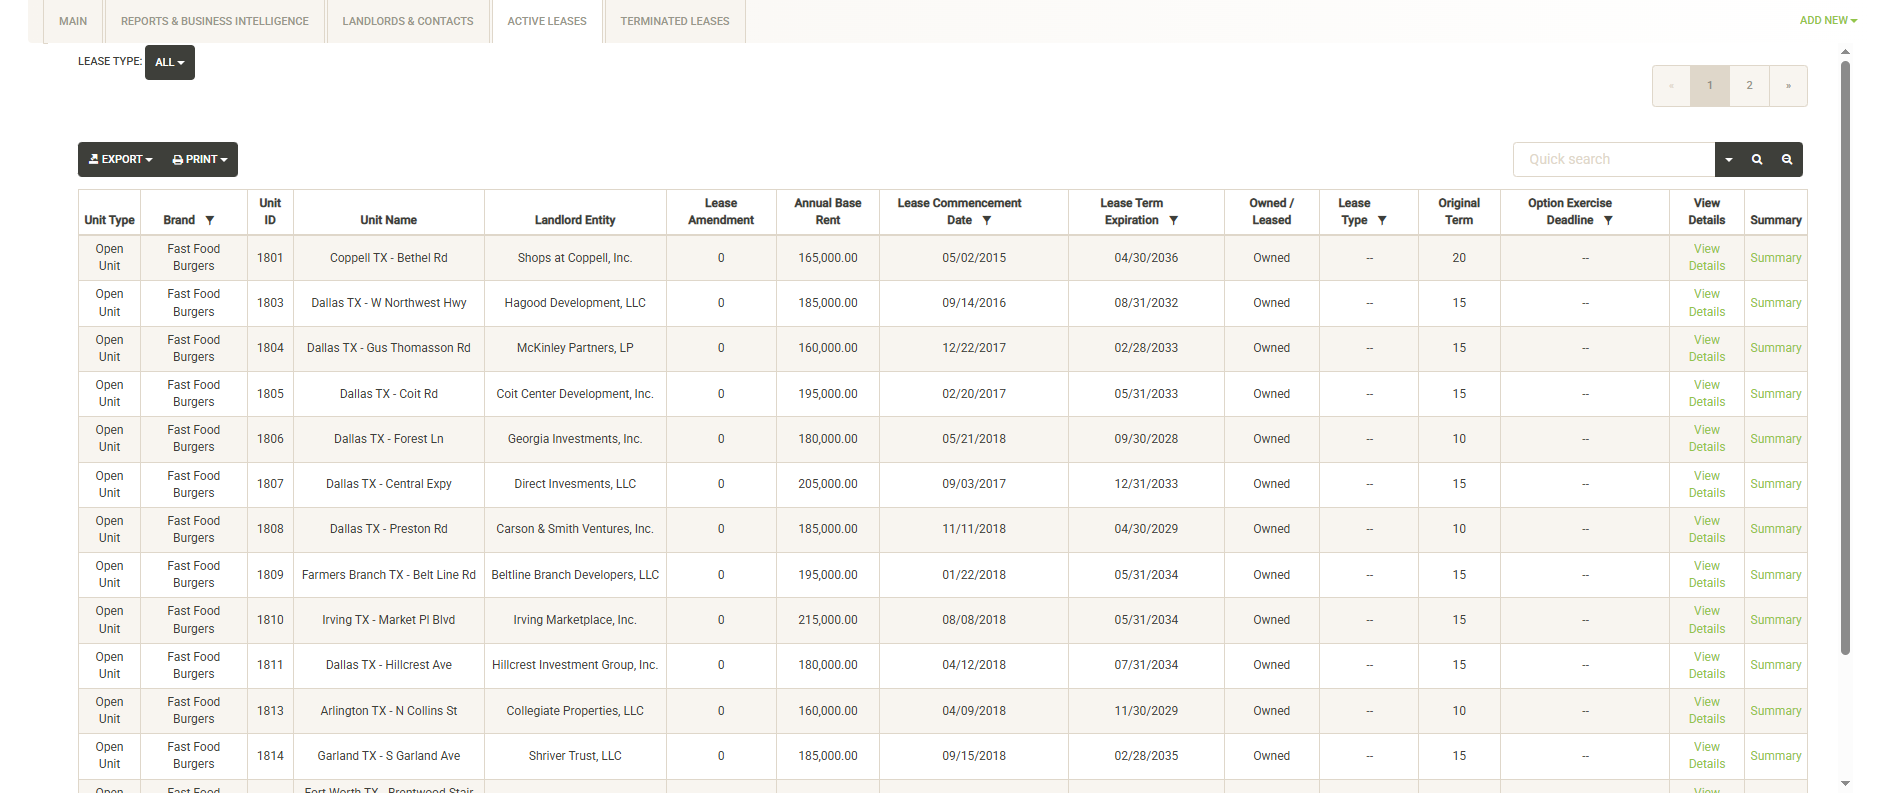Screen dimensions: 1899x811
Task: Open the quick search options caret
Action: coord(1729,160)
